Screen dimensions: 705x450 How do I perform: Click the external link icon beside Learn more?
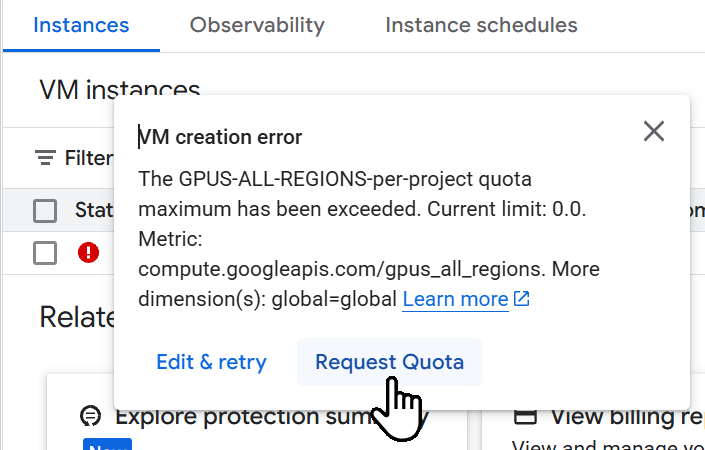click(x=521, y=299)
